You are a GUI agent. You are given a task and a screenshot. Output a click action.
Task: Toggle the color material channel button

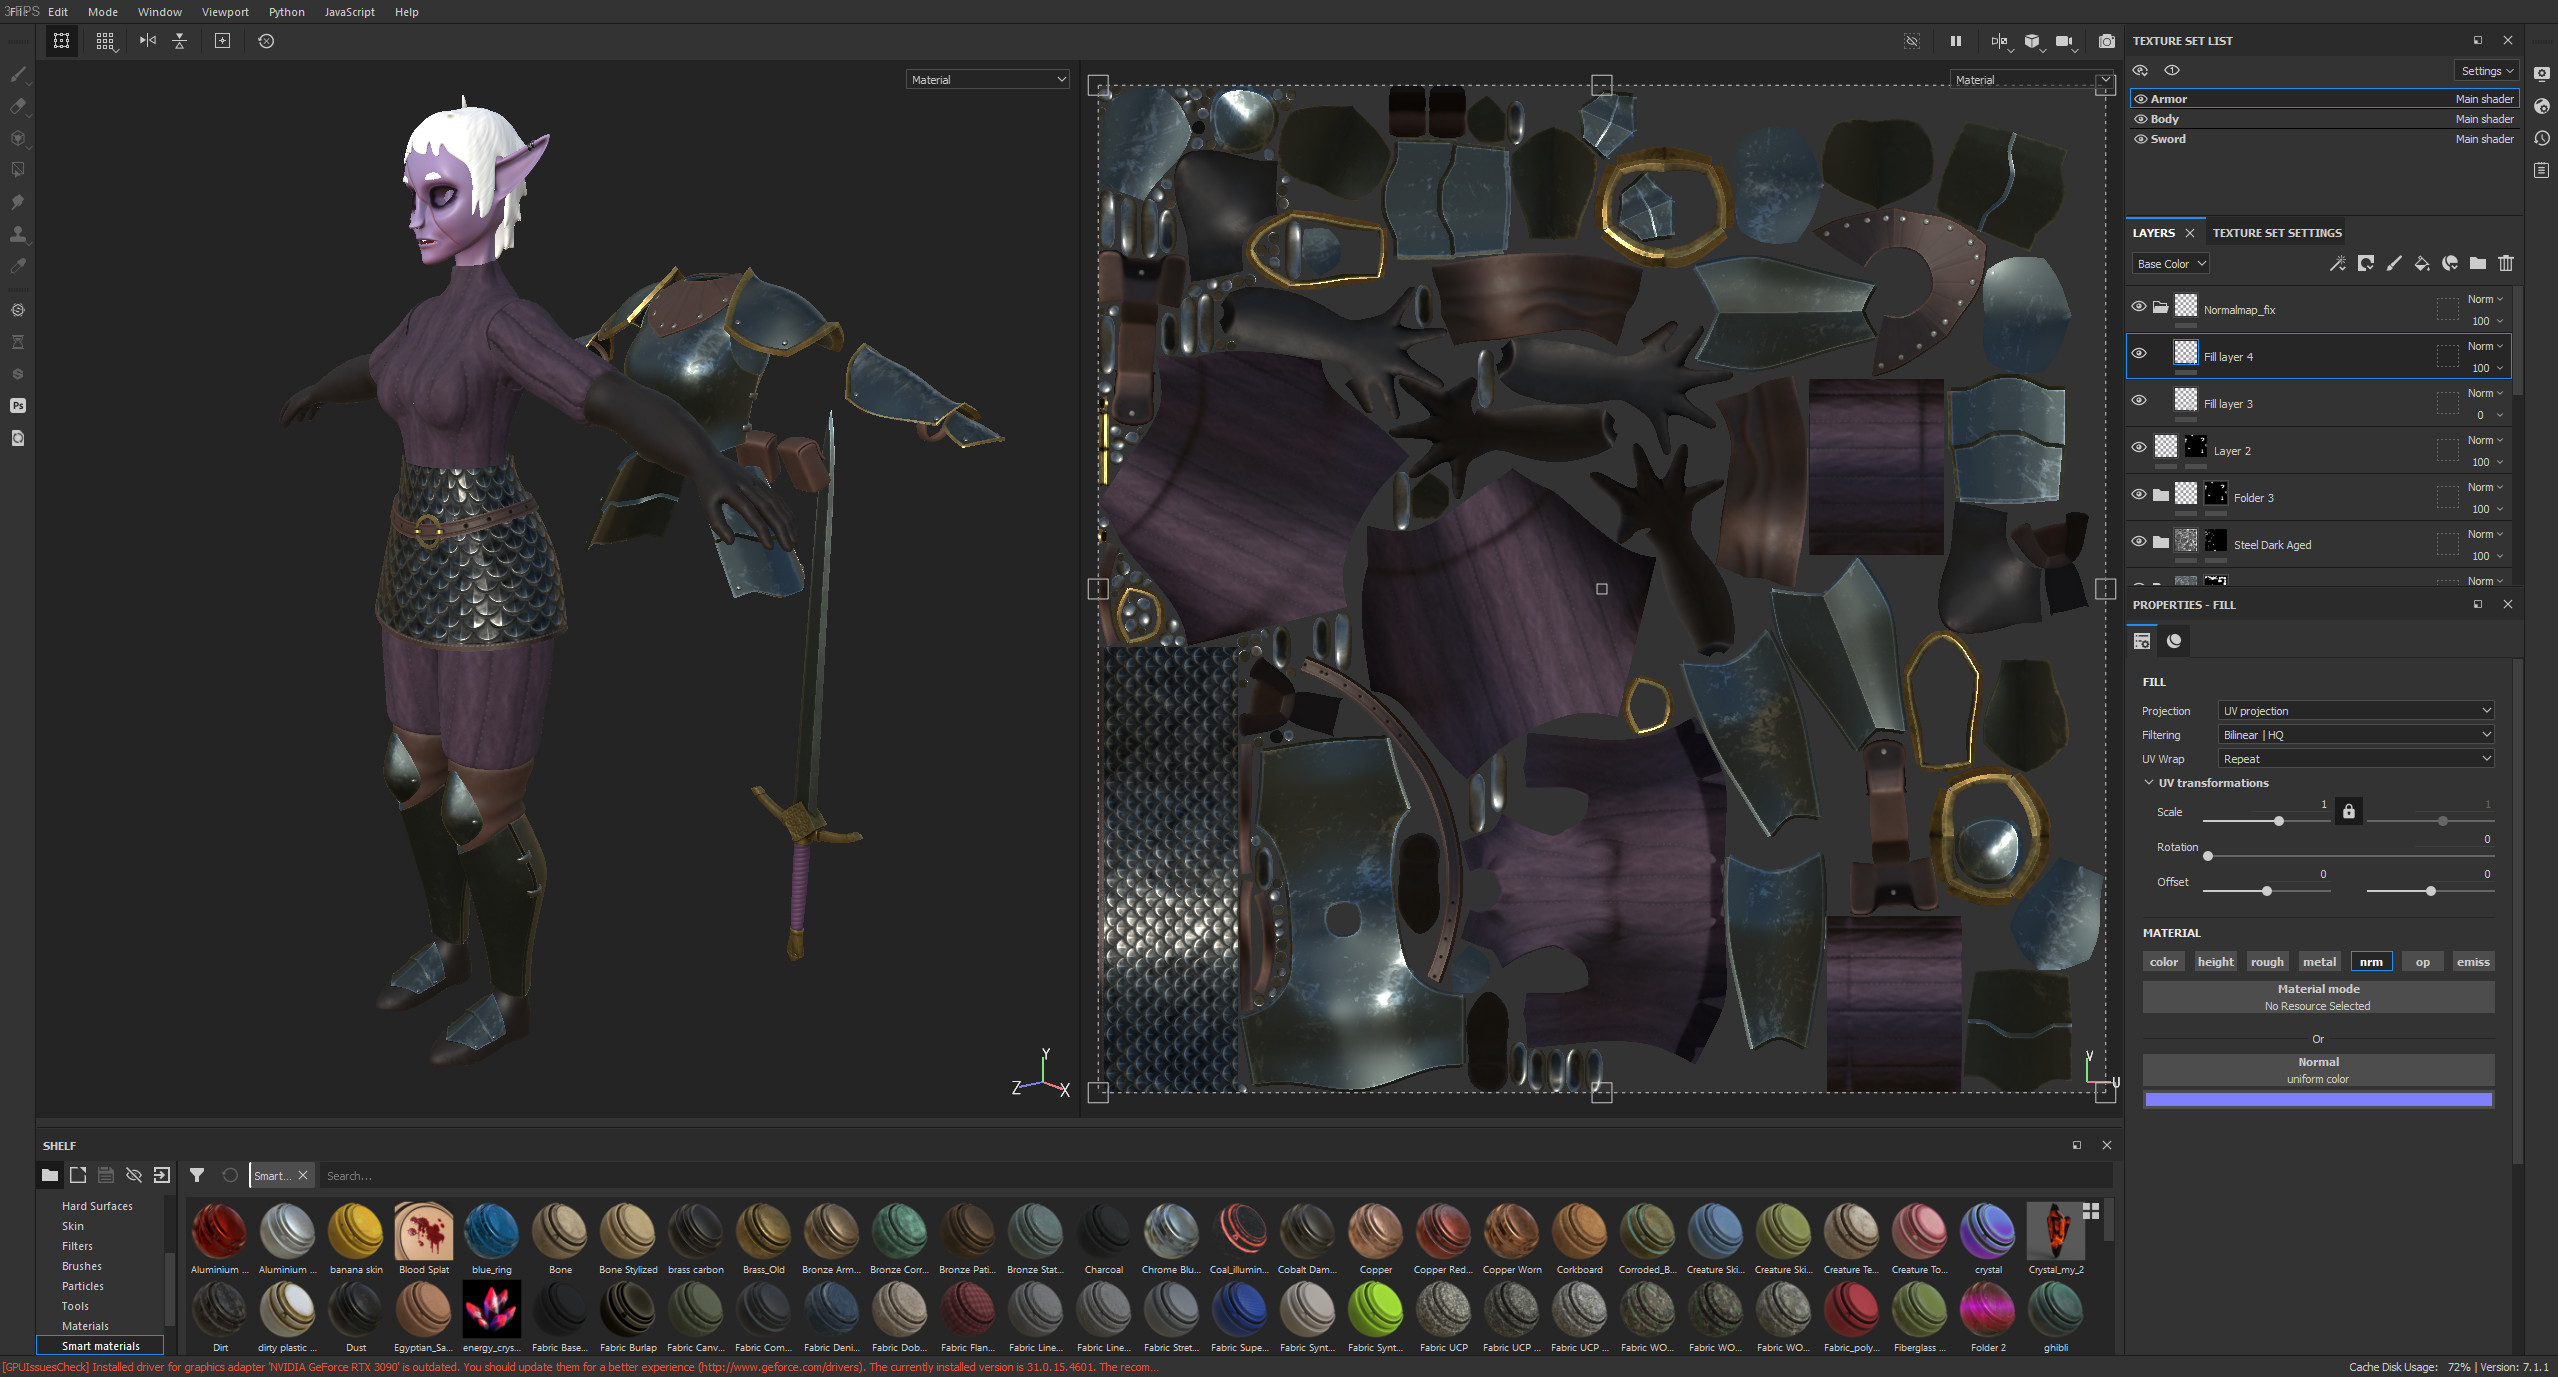(2164, 962)
